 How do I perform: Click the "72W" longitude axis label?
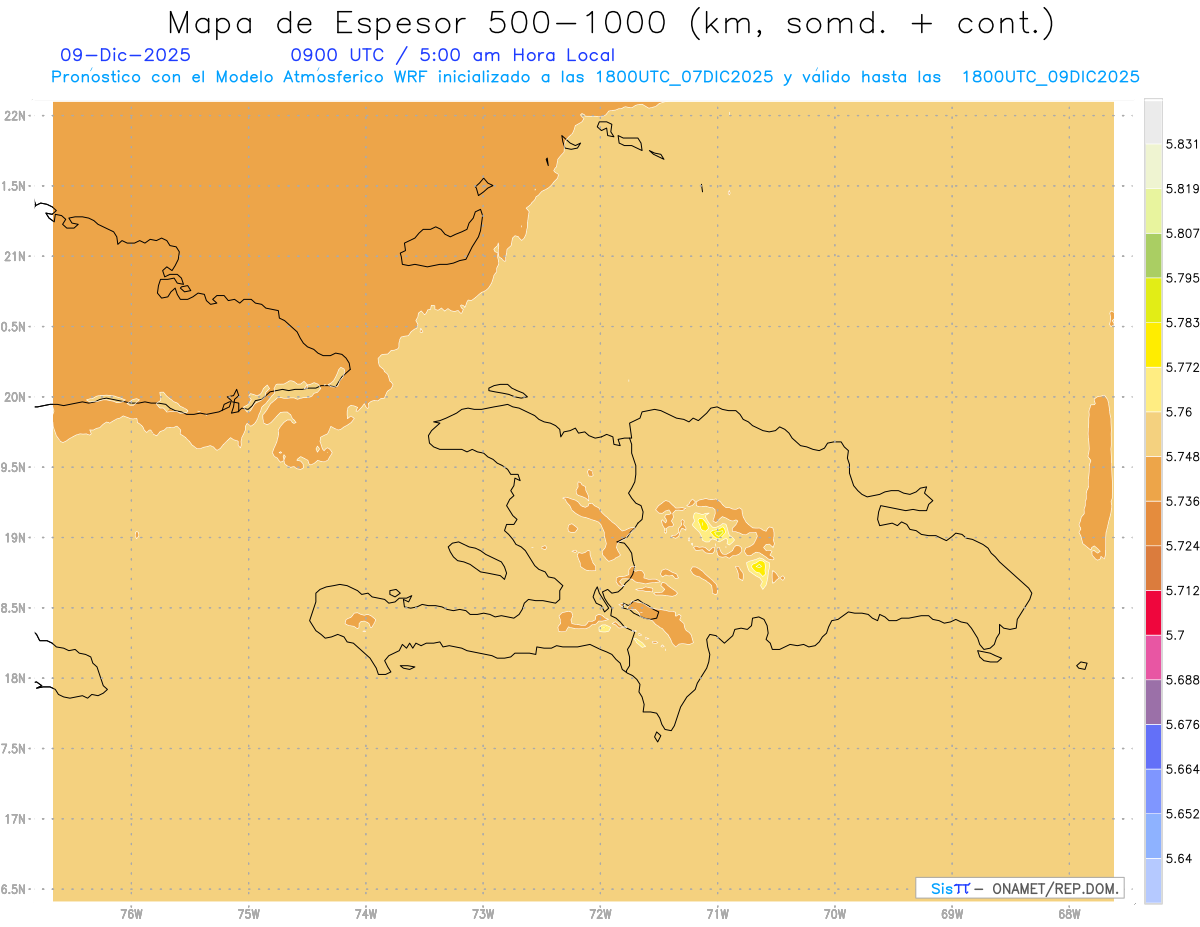(601, 914)
